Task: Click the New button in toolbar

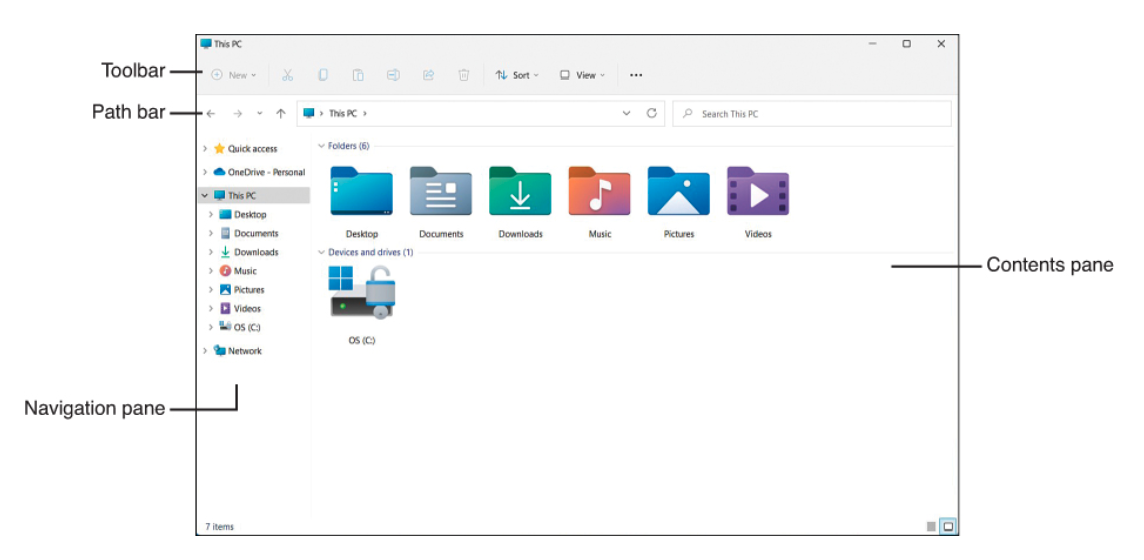Action: 234,75
